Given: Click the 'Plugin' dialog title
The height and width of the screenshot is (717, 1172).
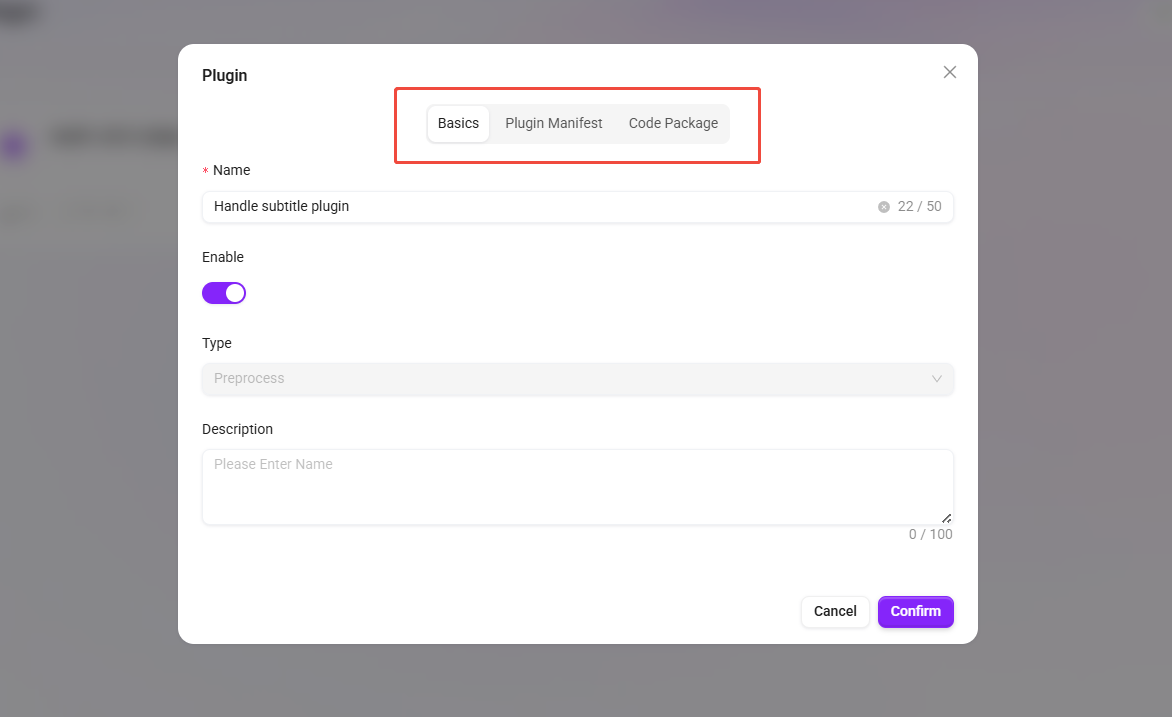Looking at the screenshot, I should click(x=224, y=76).
